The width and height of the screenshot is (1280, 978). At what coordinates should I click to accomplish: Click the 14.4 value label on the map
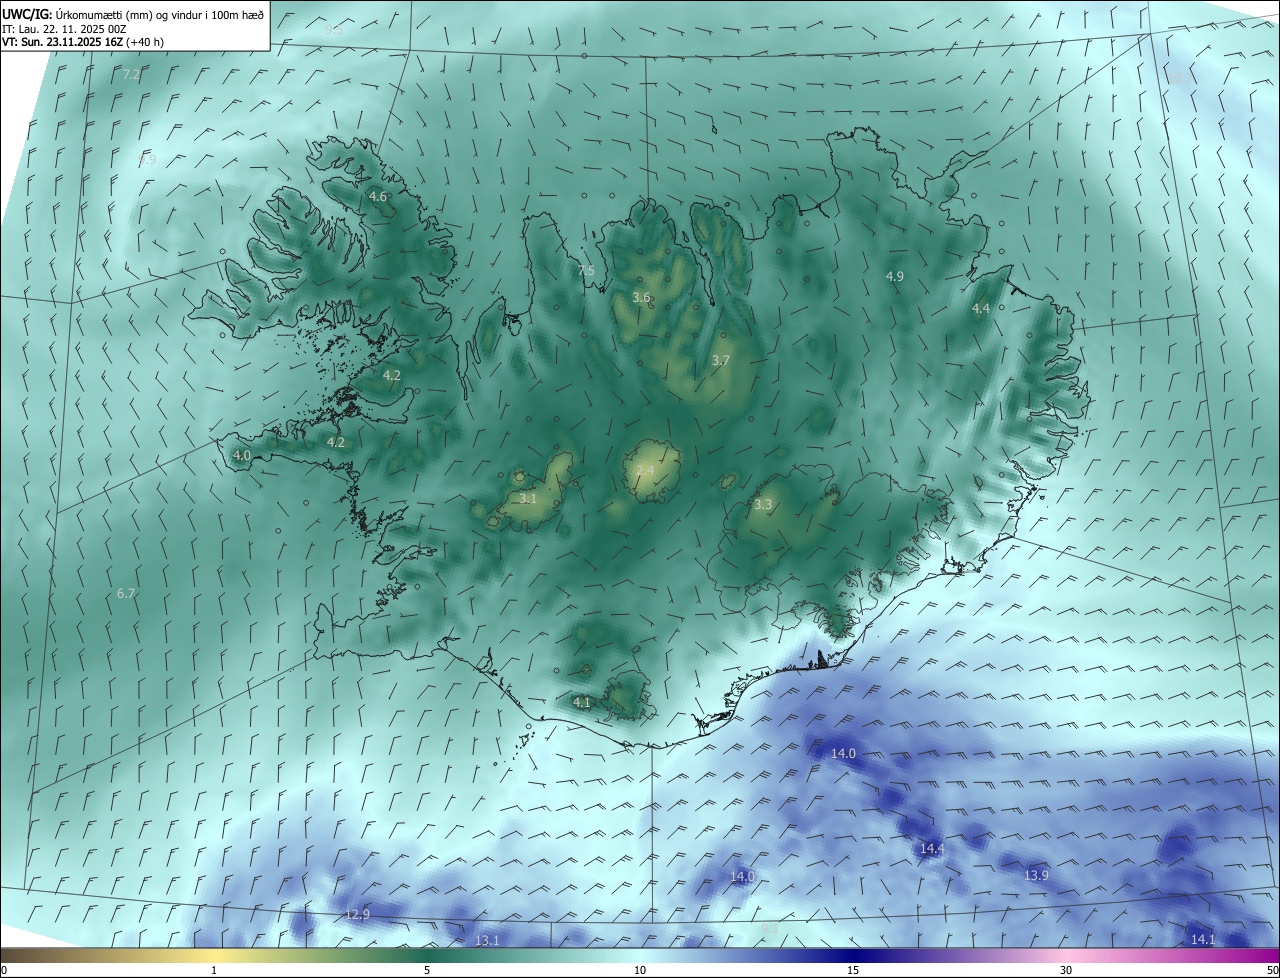coord(932,848)
